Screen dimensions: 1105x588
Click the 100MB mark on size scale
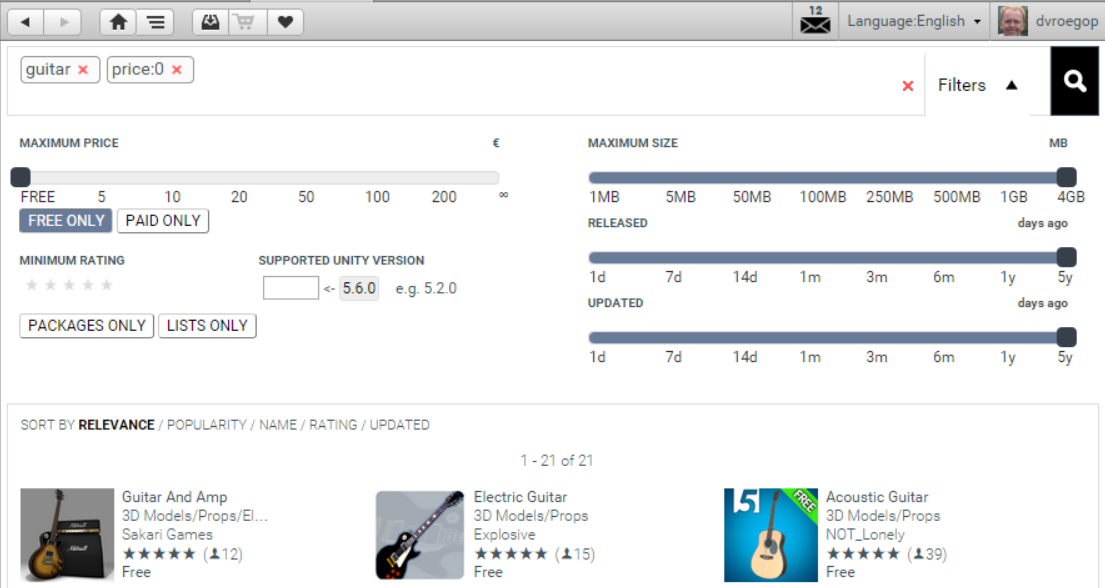coord(822,197)
